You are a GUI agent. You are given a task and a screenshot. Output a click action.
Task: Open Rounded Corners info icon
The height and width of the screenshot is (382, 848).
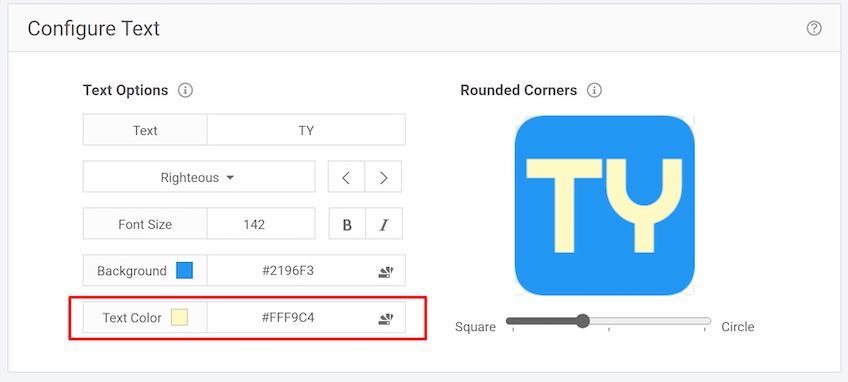(x=594, y=90)
